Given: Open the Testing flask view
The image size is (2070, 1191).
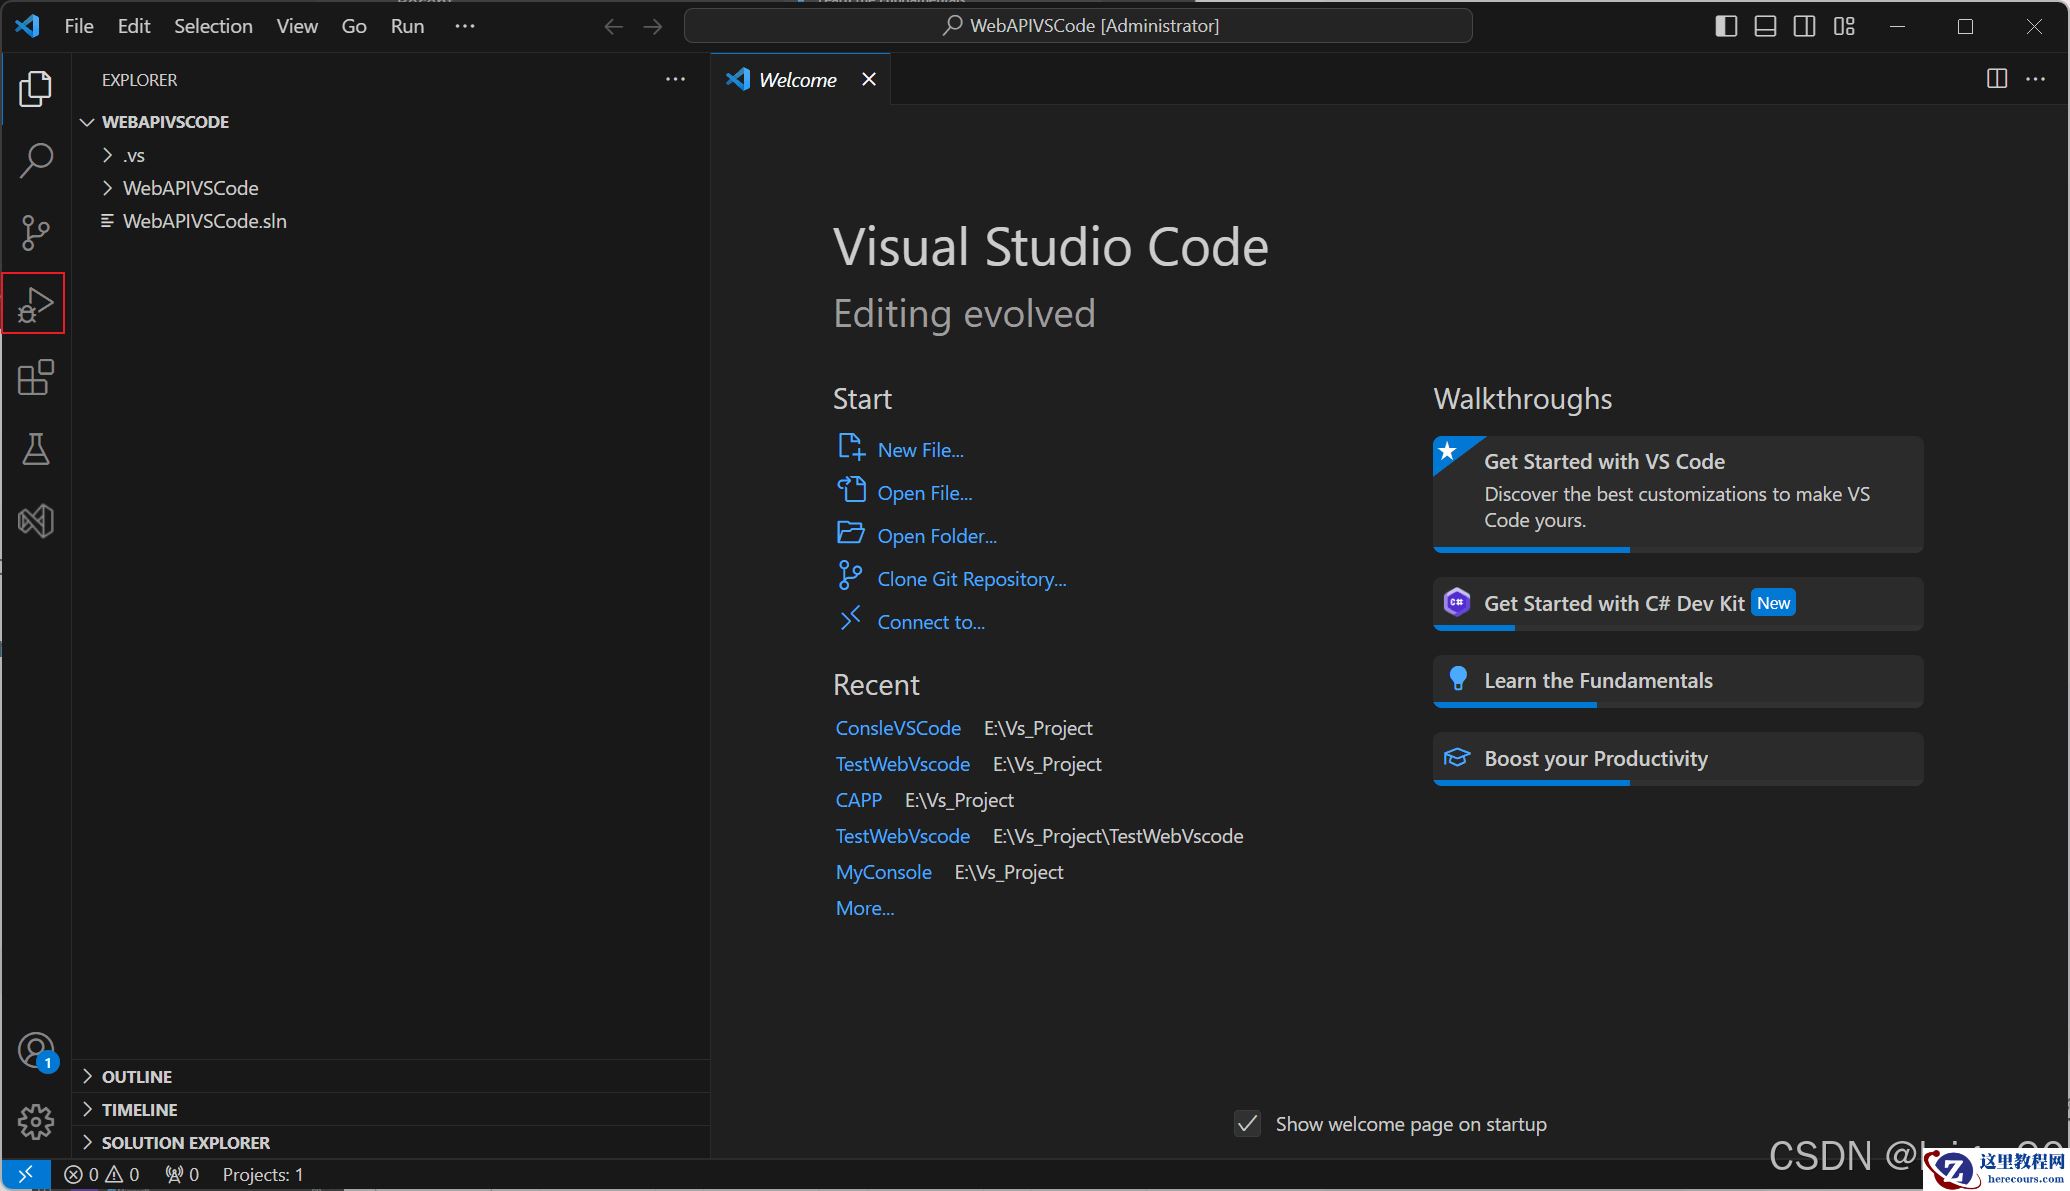Looking at the screenshot, I should [x=35, y=449].
